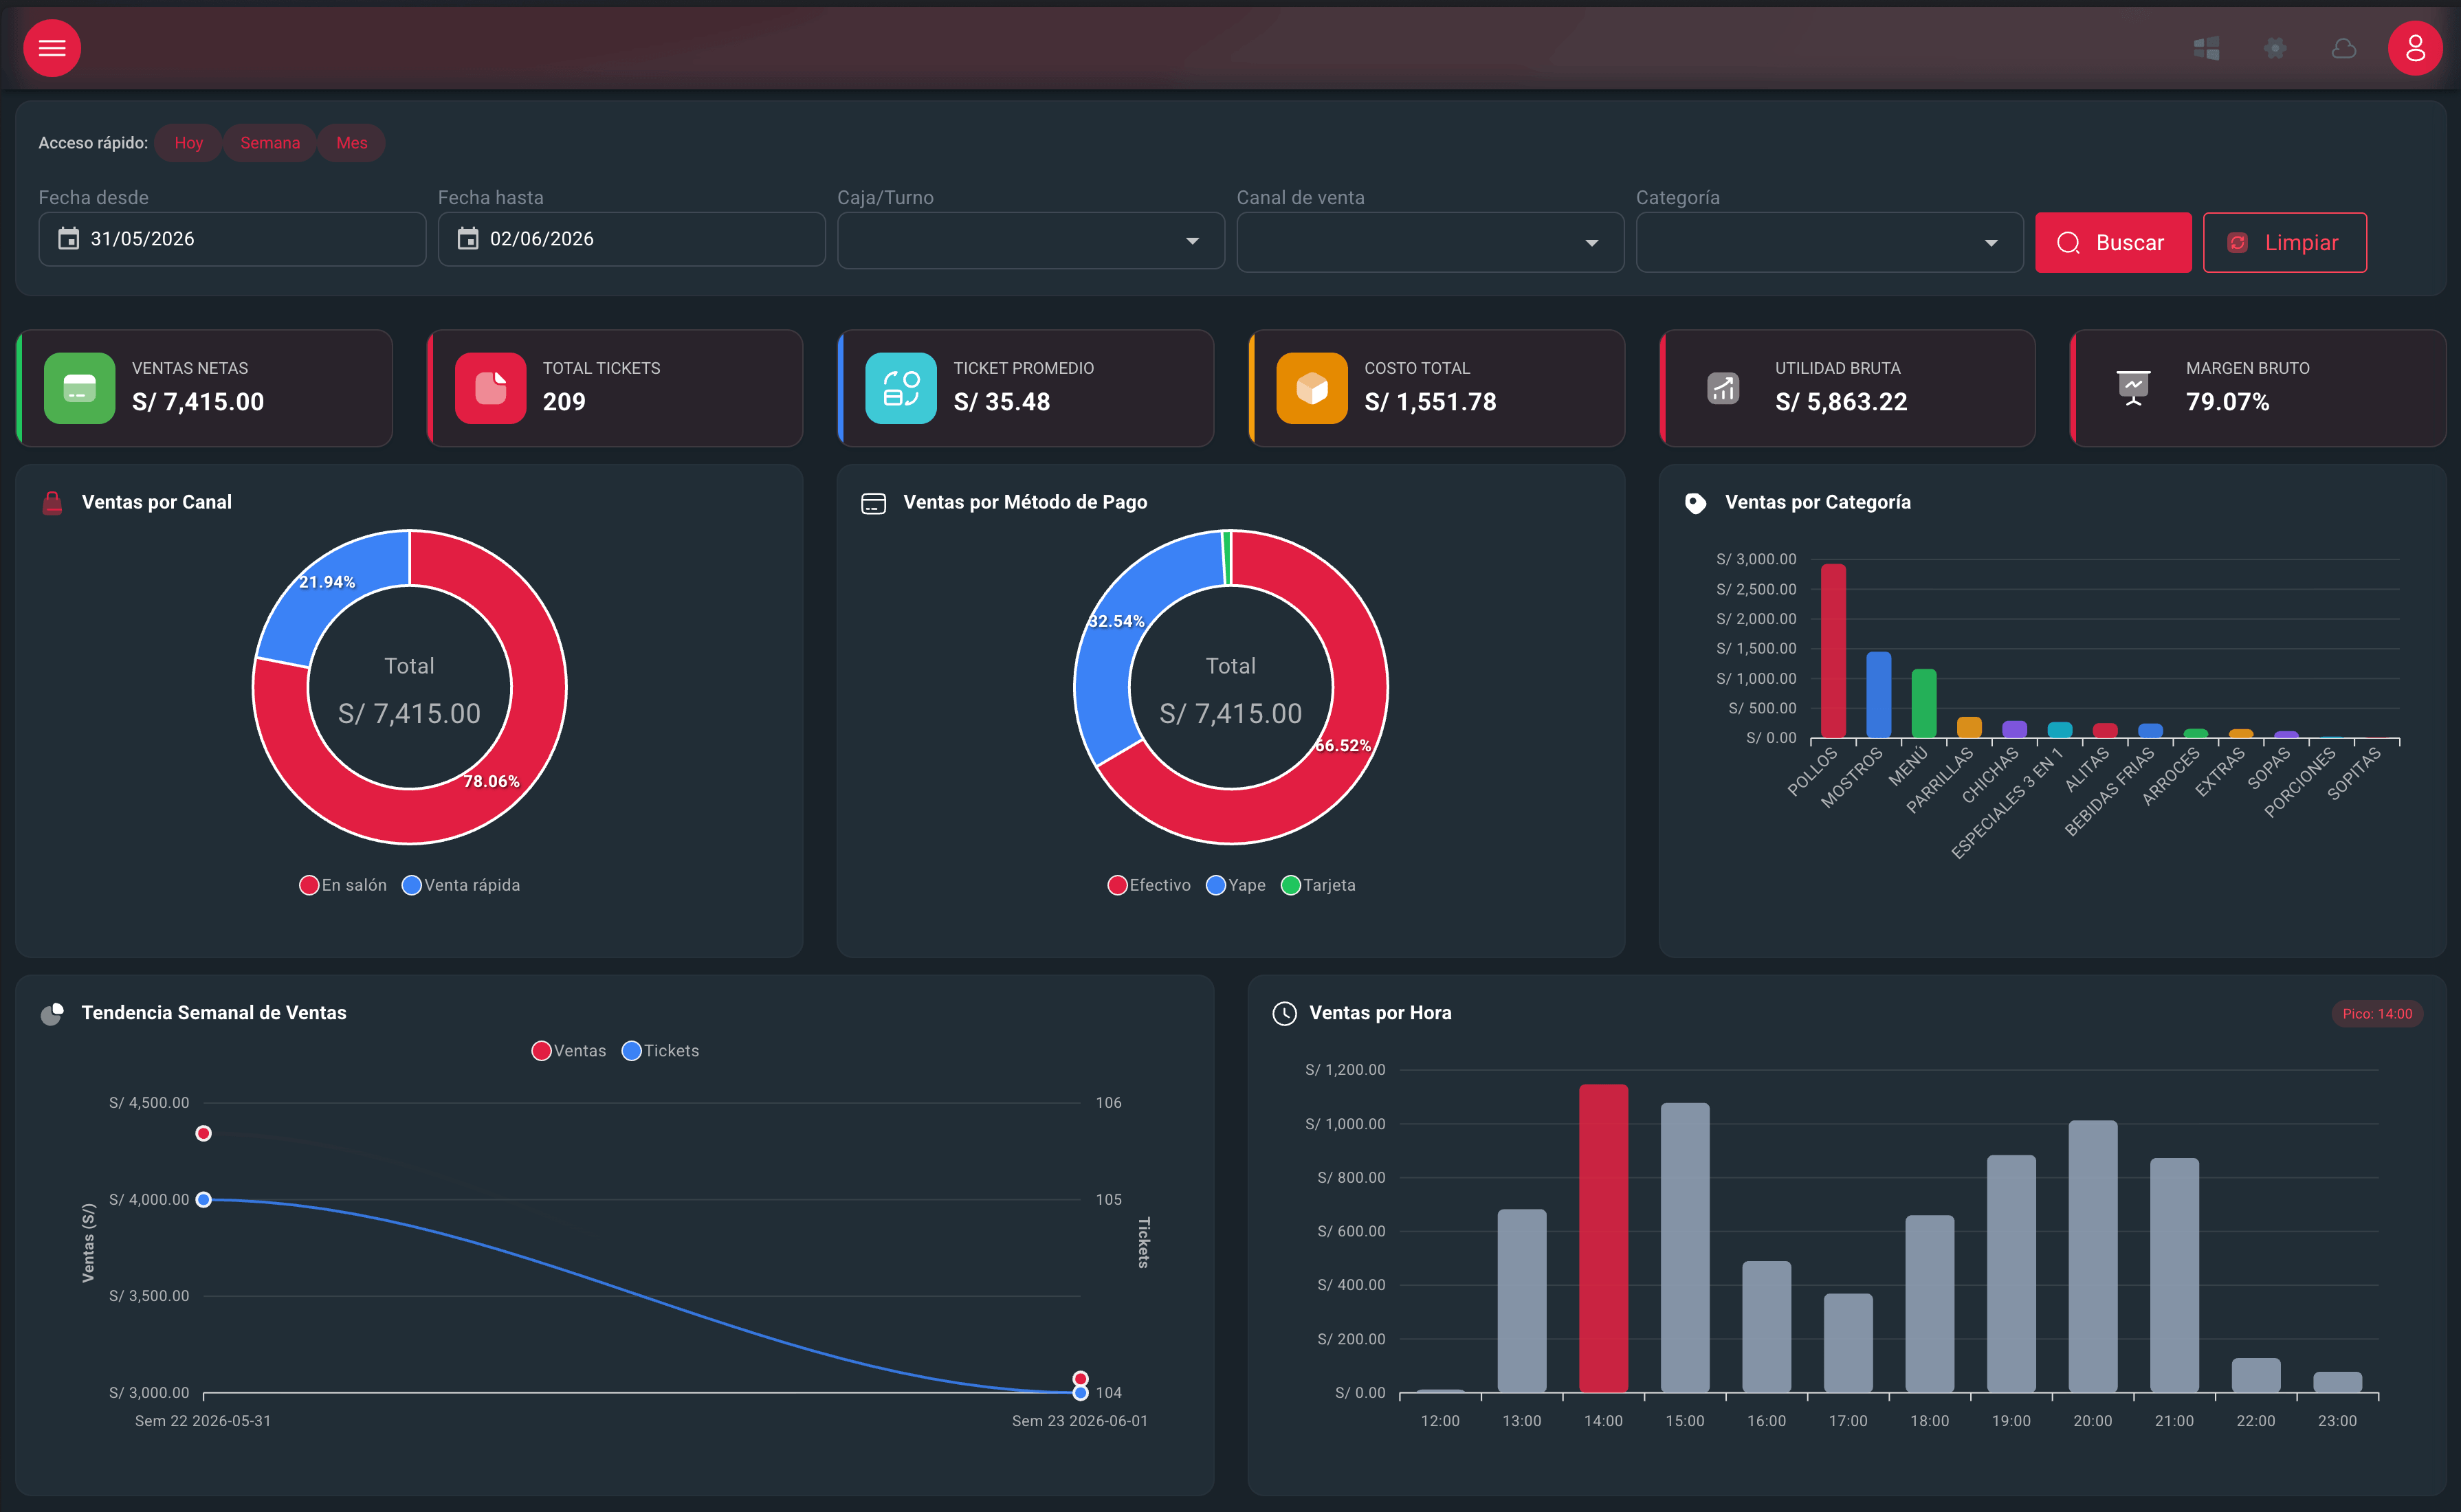Click the Sem 22 red Ventas data point
2461x1512 pixels.
click(203, 1133)
